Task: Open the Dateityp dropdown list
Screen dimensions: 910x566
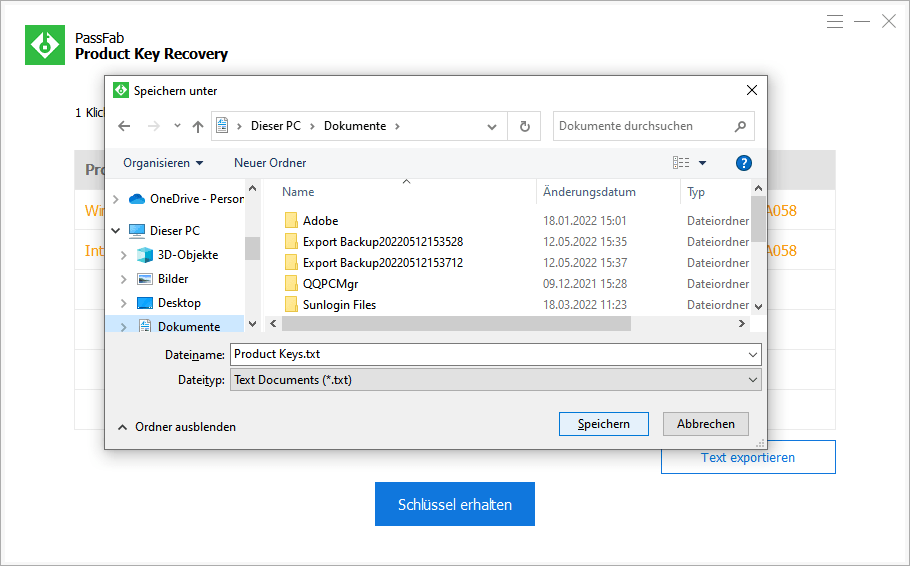Action: (x=753, y=380)
